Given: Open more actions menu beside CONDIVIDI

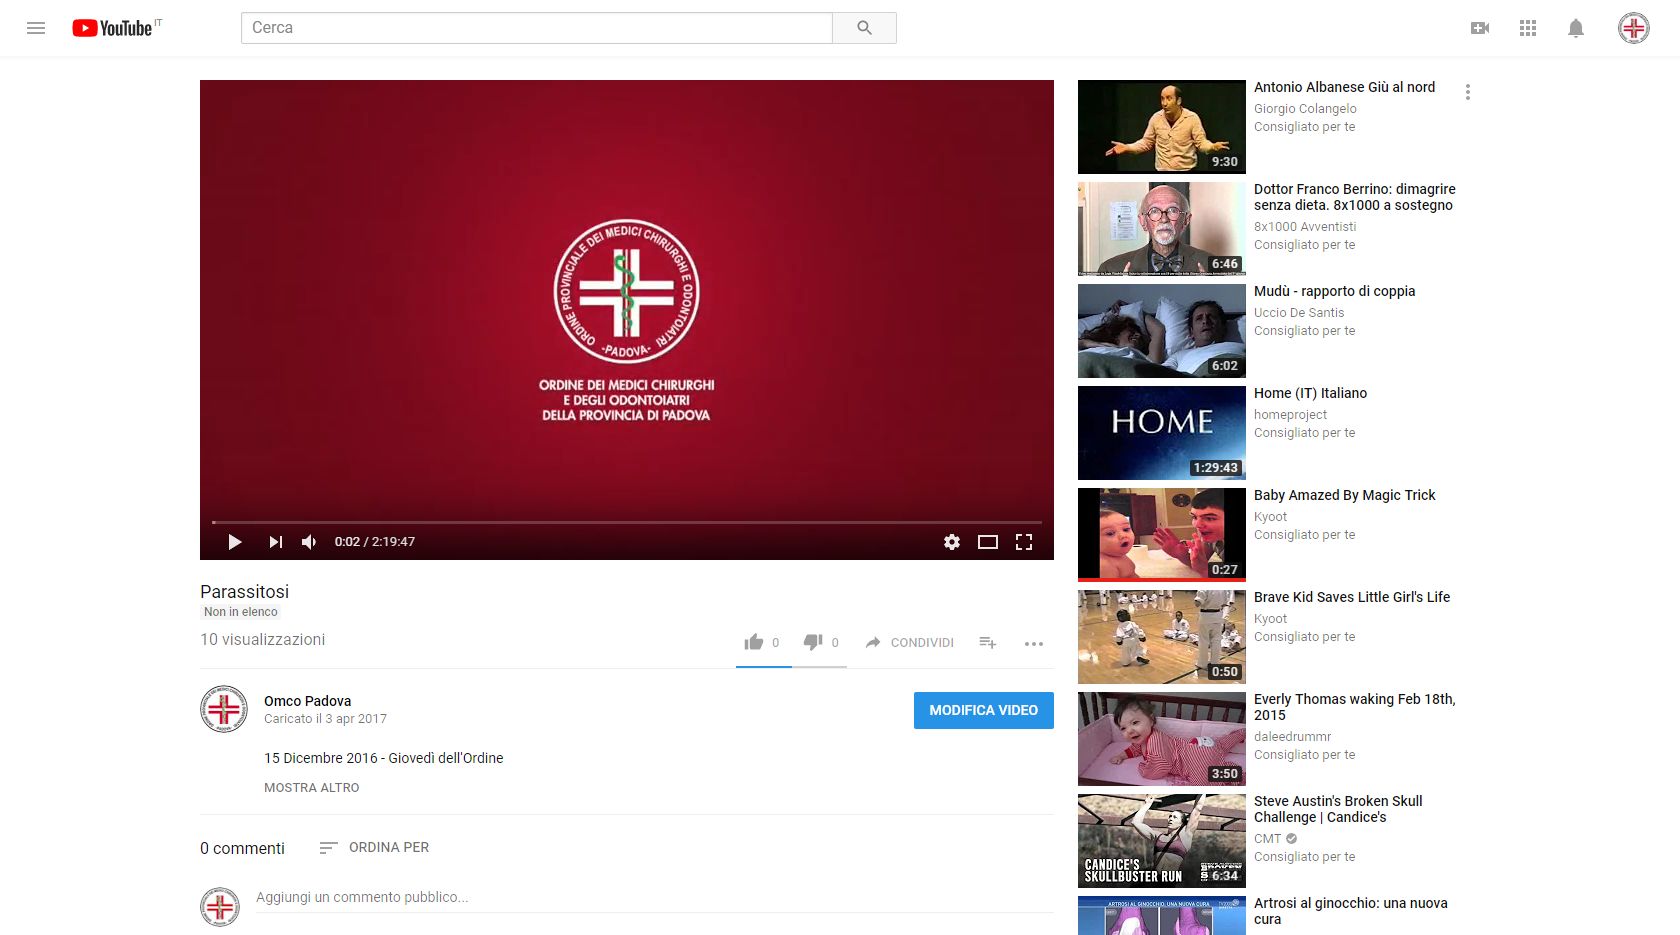Looking at the screenshot, I should click(1034, 643).
